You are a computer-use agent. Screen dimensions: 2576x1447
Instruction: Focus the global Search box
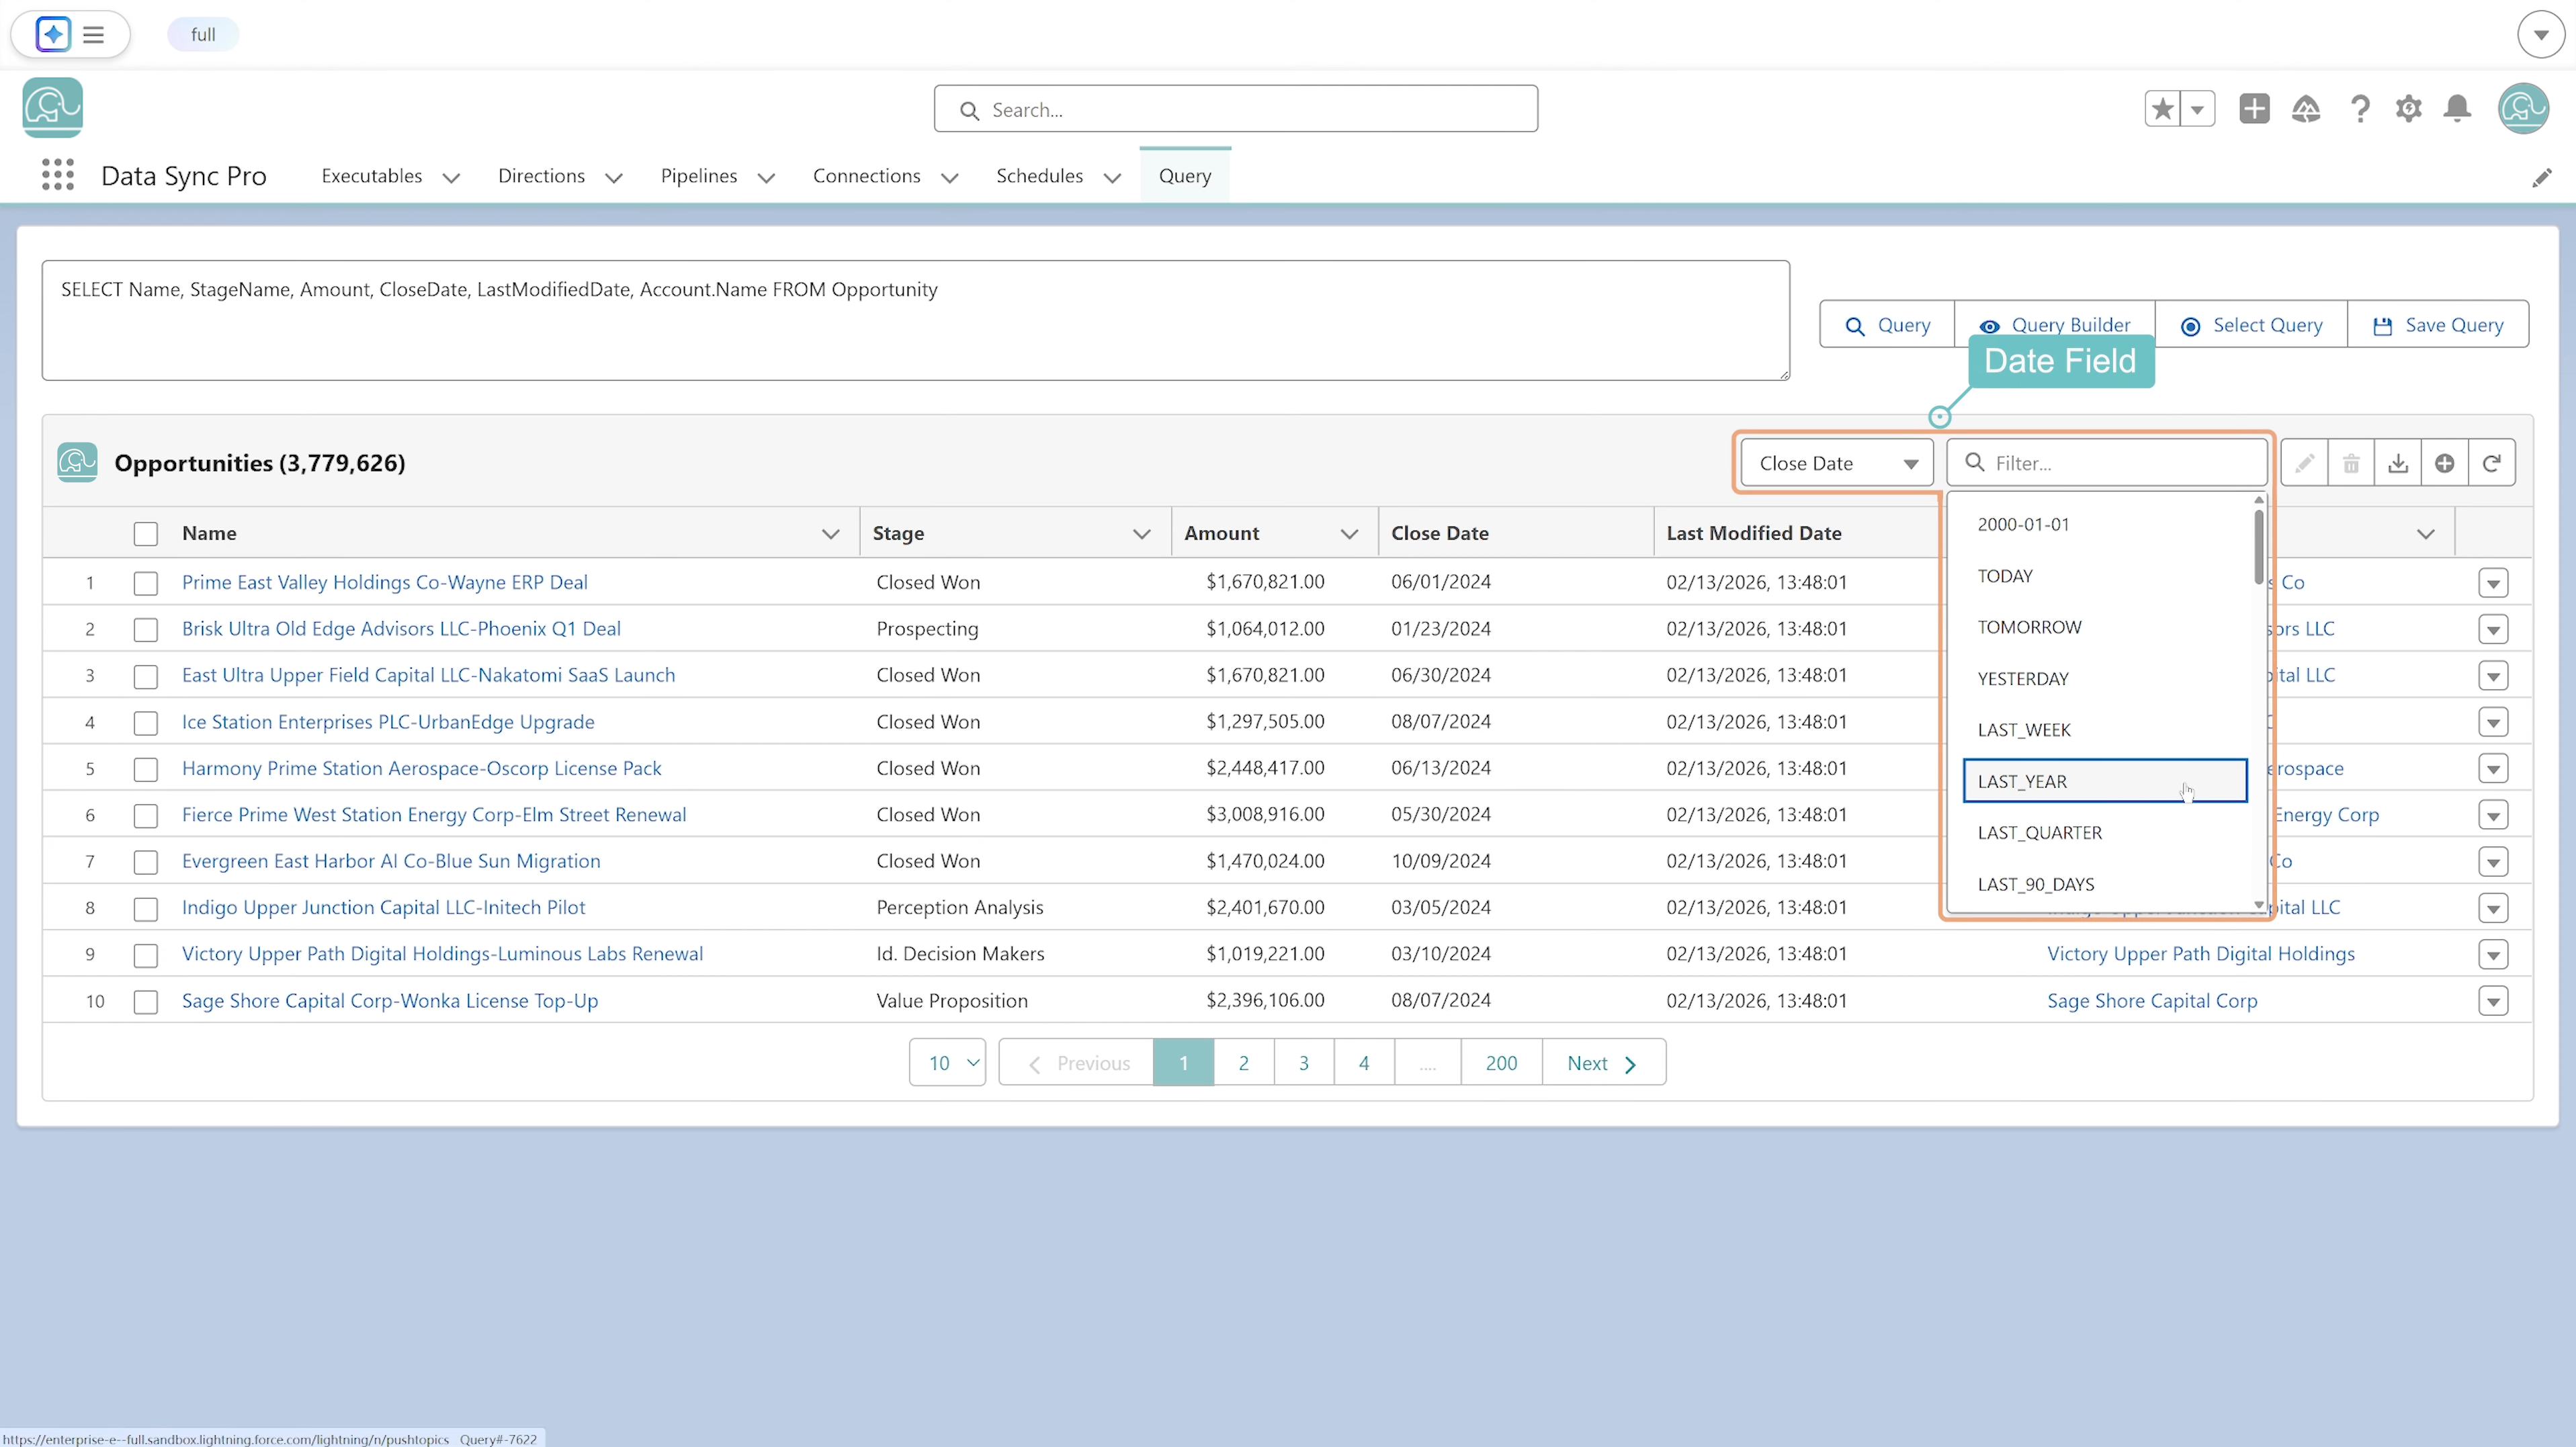click(1236, 109)
